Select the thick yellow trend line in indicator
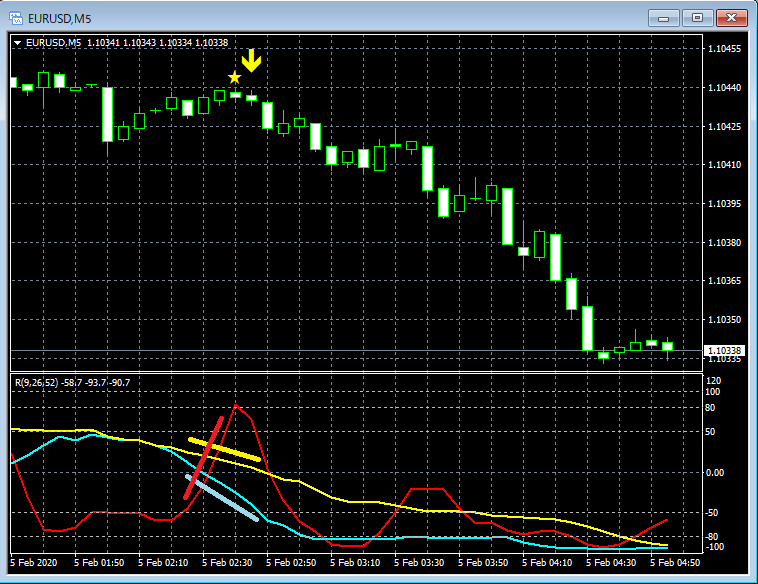Image resolution: width=758 pixels, height=584 pixels. (x=225, y=450)
